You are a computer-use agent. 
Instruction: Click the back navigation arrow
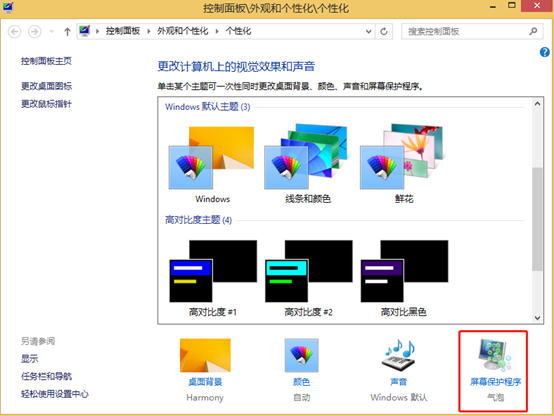click(x=14, y=32)
